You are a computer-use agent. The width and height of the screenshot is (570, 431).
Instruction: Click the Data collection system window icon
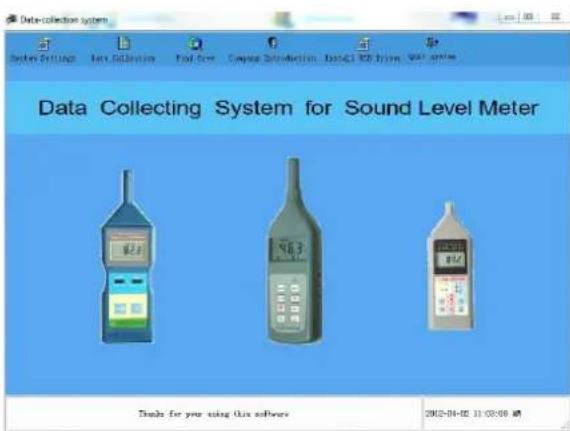12,19
